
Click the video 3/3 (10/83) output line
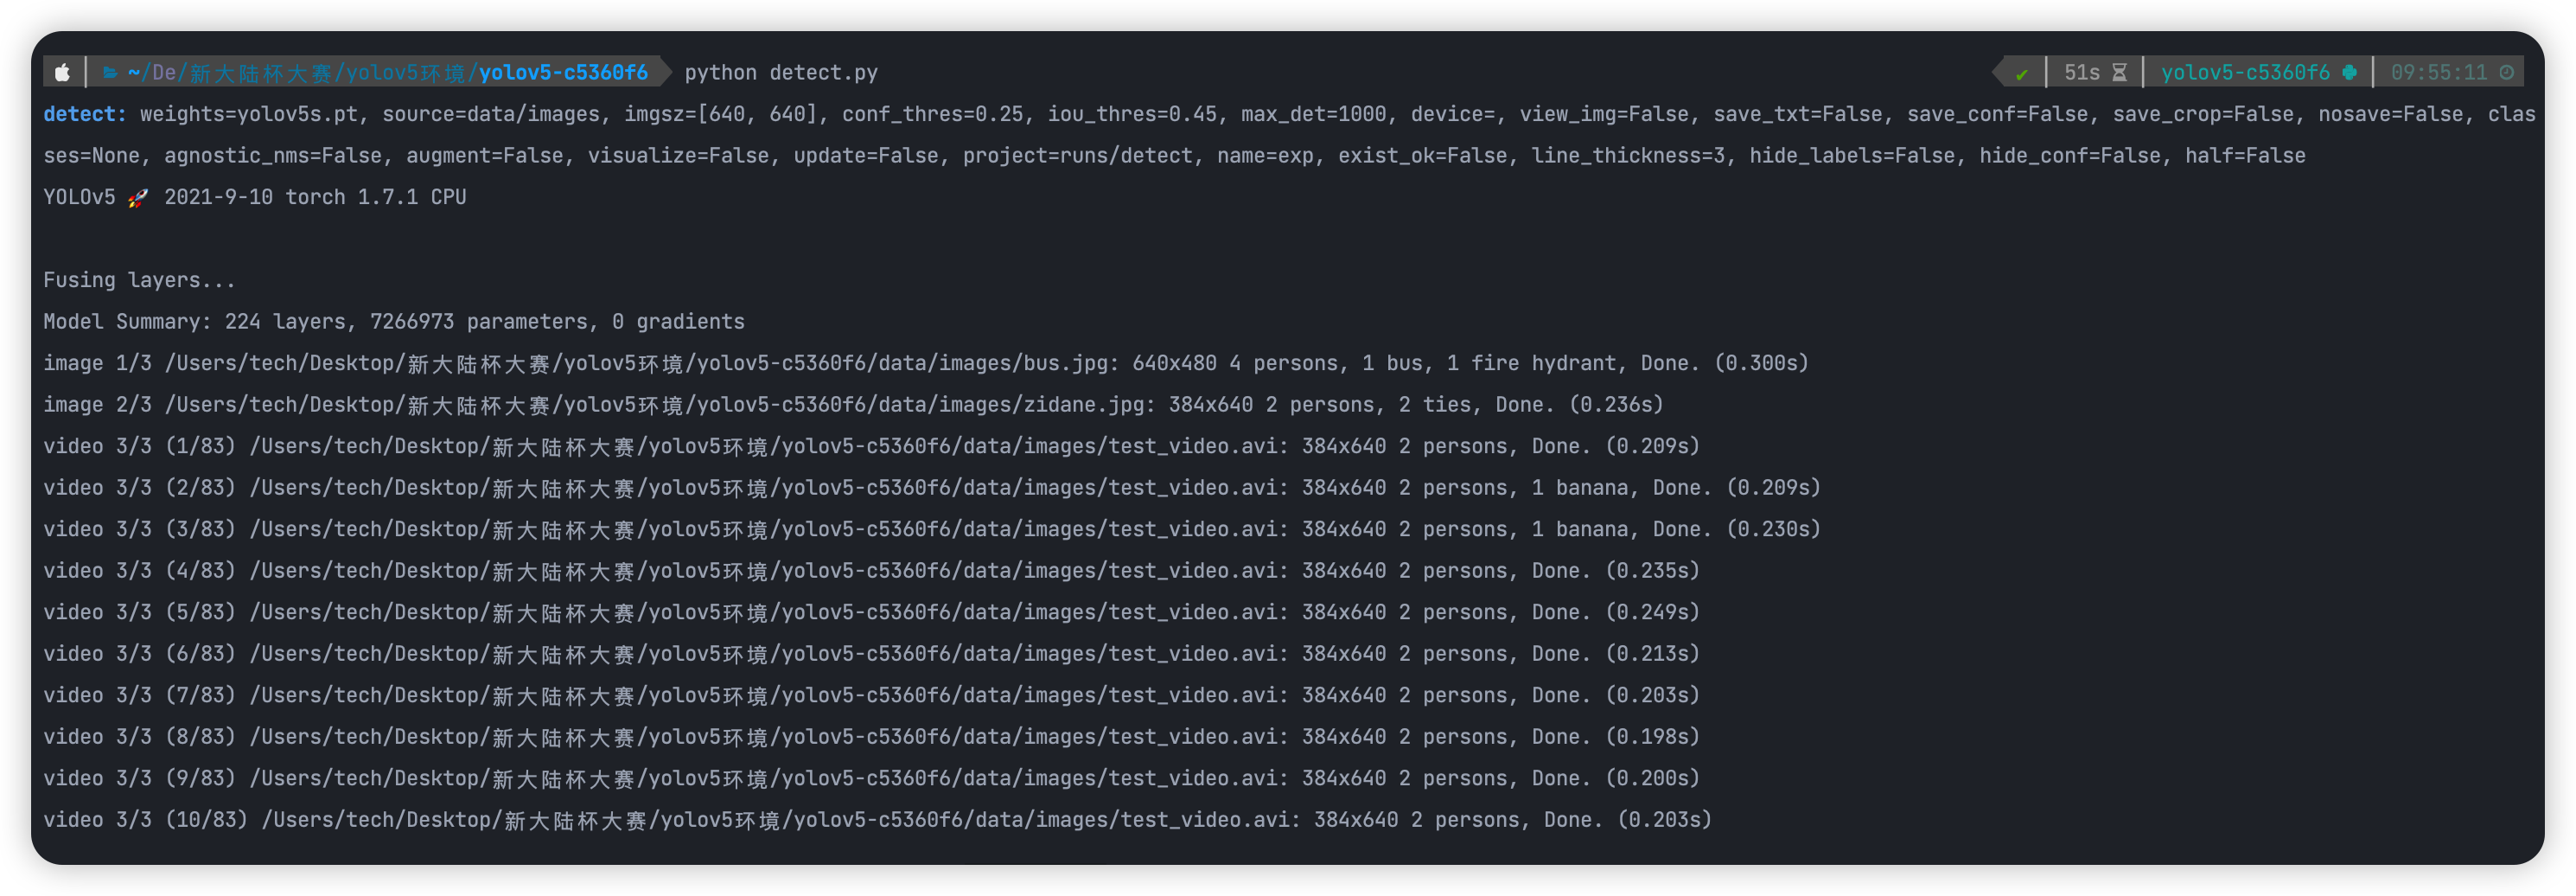[x=877, y=820]
